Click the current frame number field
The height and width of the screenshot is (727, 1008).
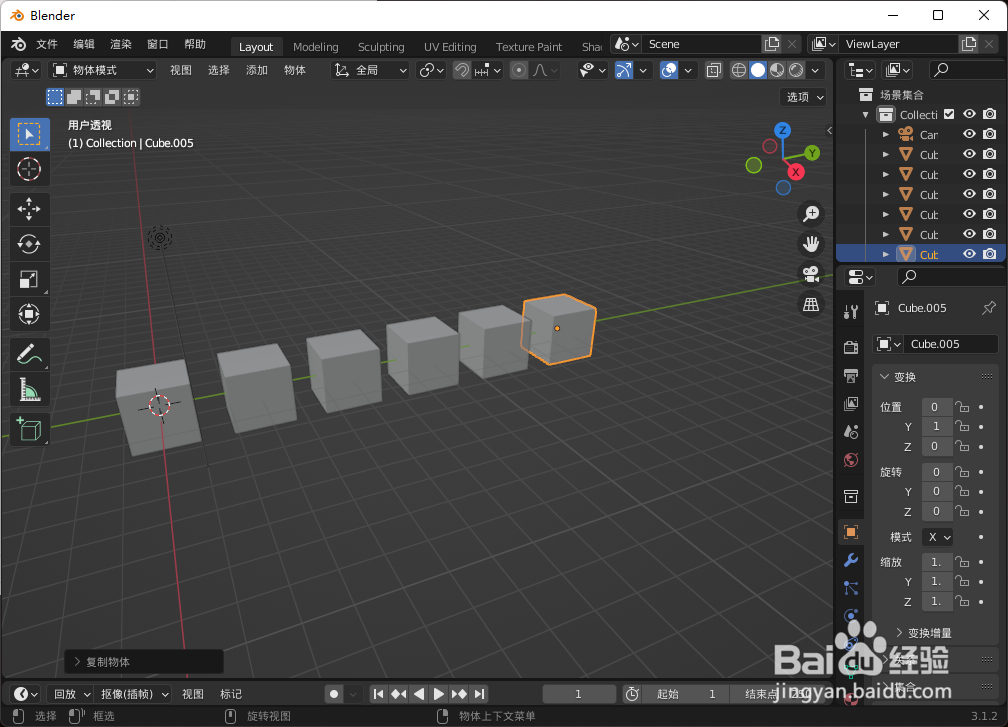click(x=579, y=694)
